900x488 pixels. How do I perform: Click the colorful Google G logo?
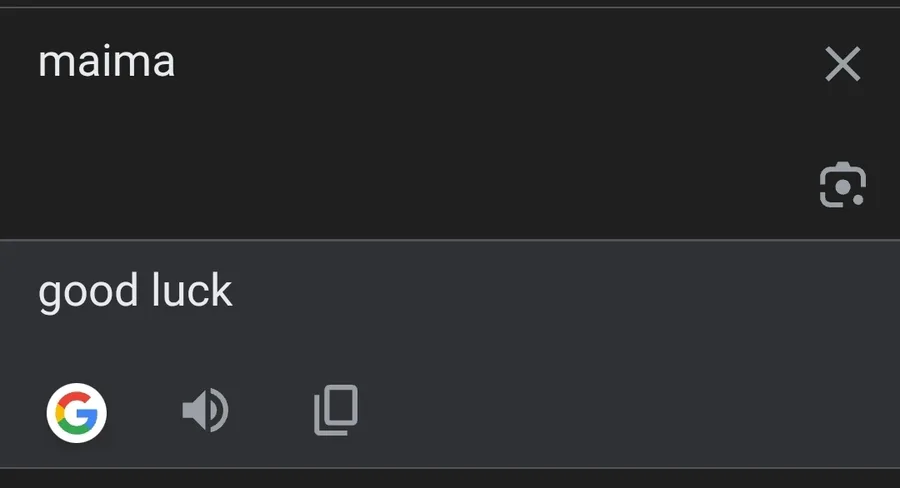pos(76,413)
